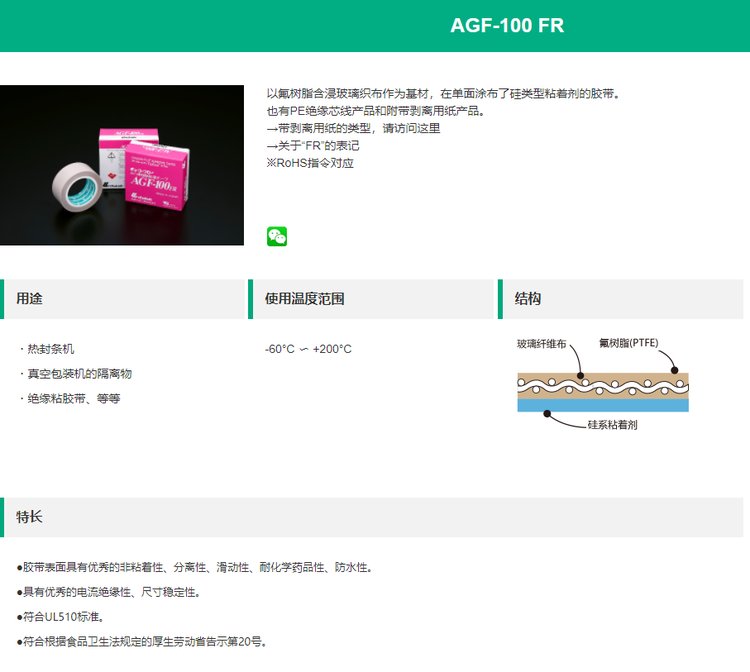Open the AGF-100 FR product photo
The image size is (750, 672).
[x=122, y=165]
